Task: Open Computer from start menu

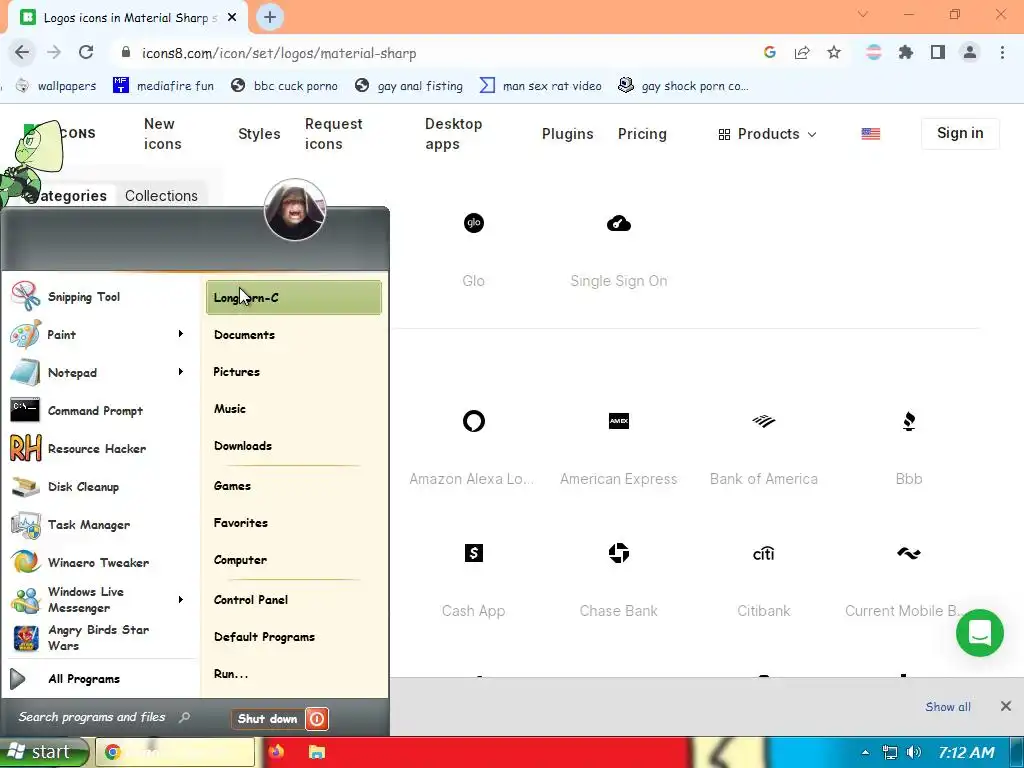Action: pos(294,560)
